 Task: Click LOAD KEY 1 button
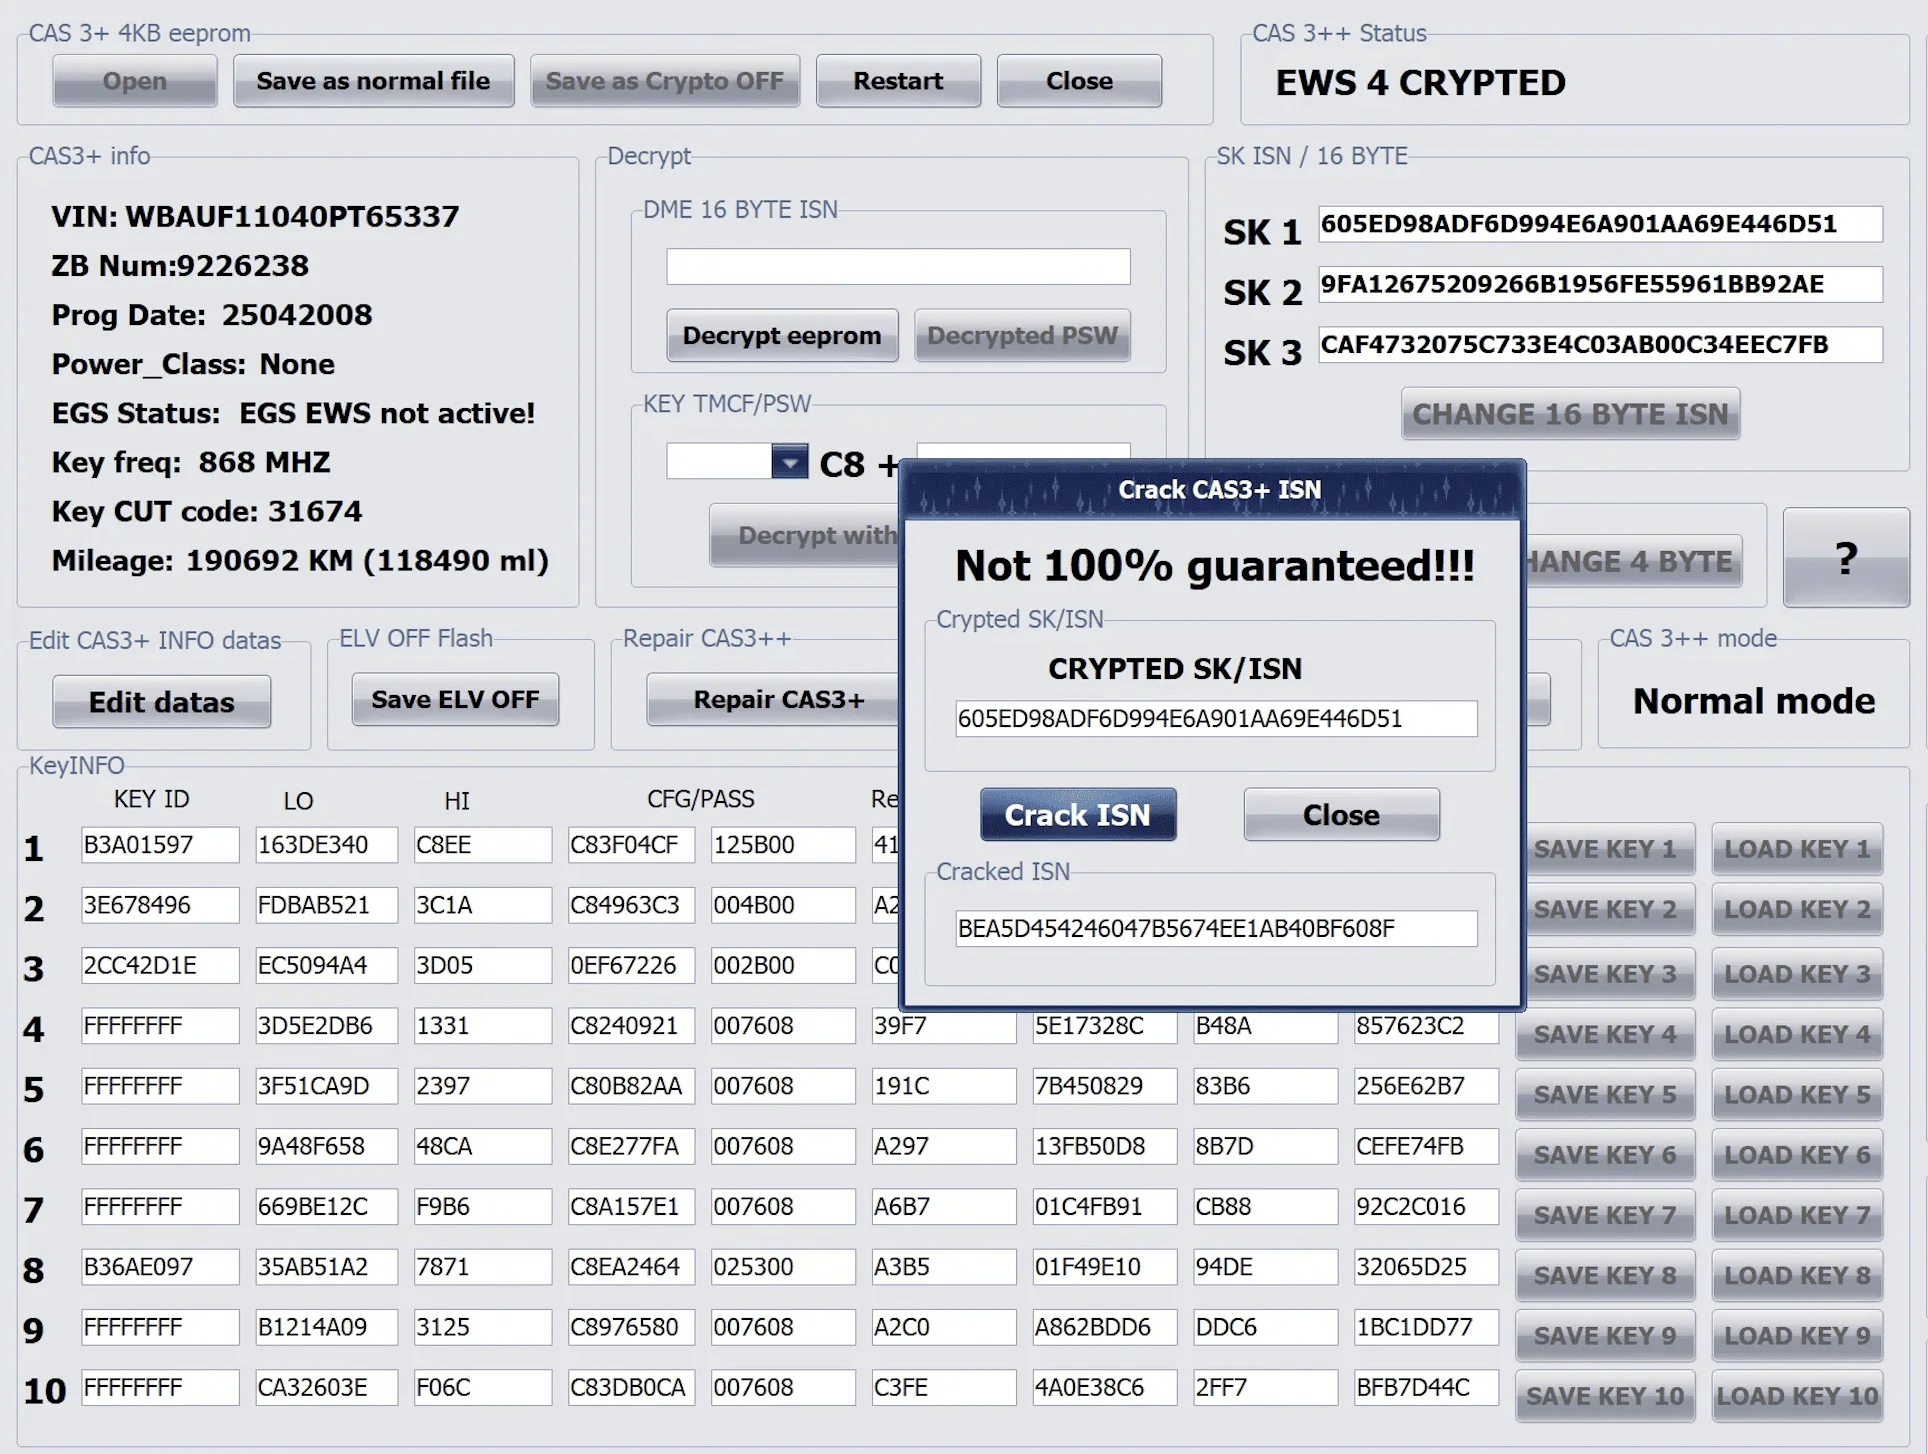(x=1797, y=849)
